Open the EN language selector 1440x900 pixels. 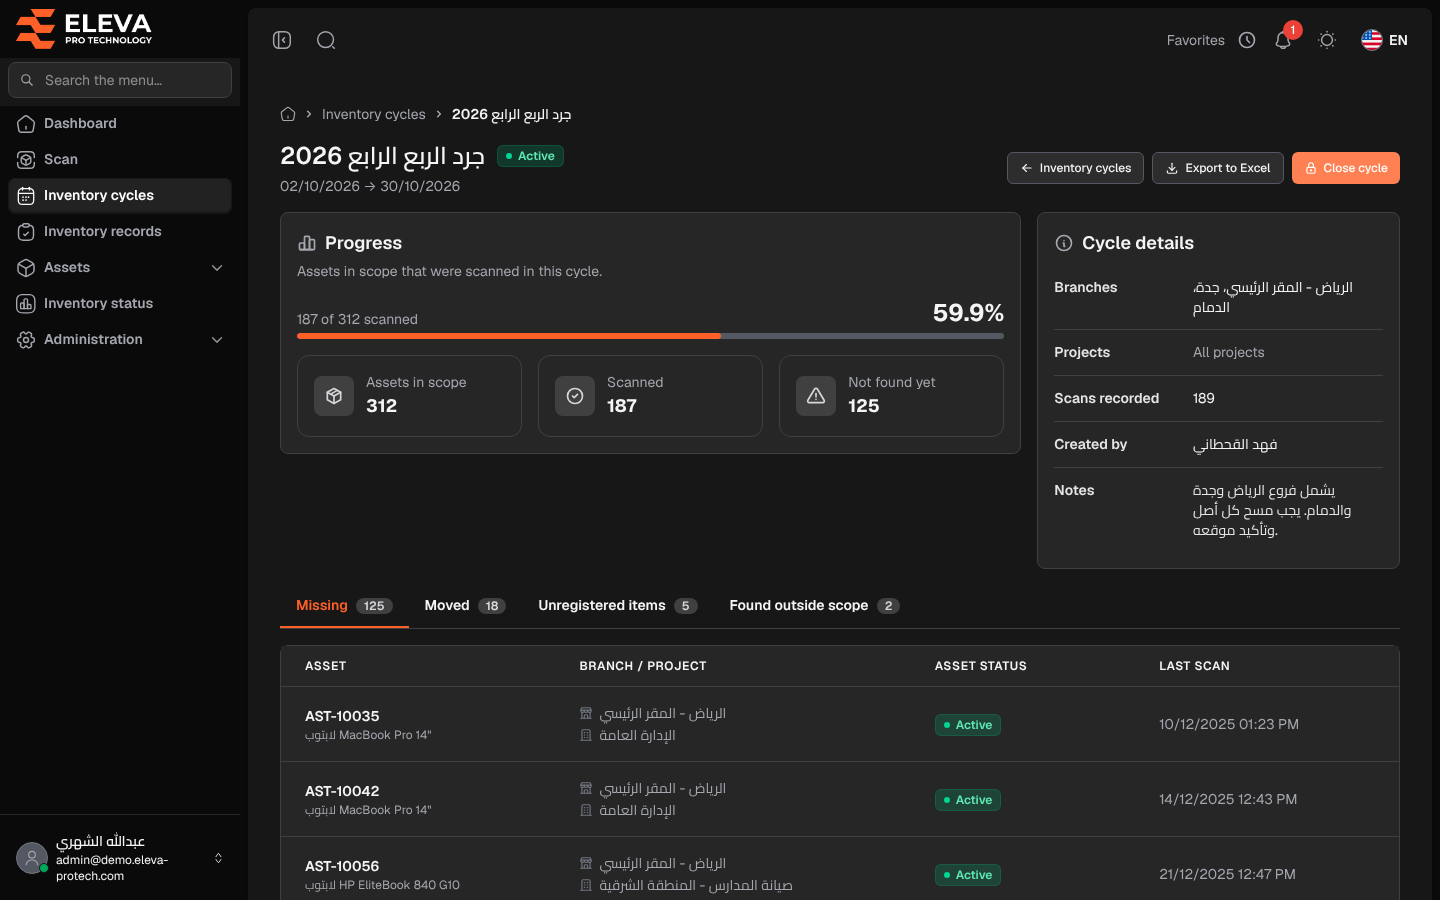[x=1384, y=40]
